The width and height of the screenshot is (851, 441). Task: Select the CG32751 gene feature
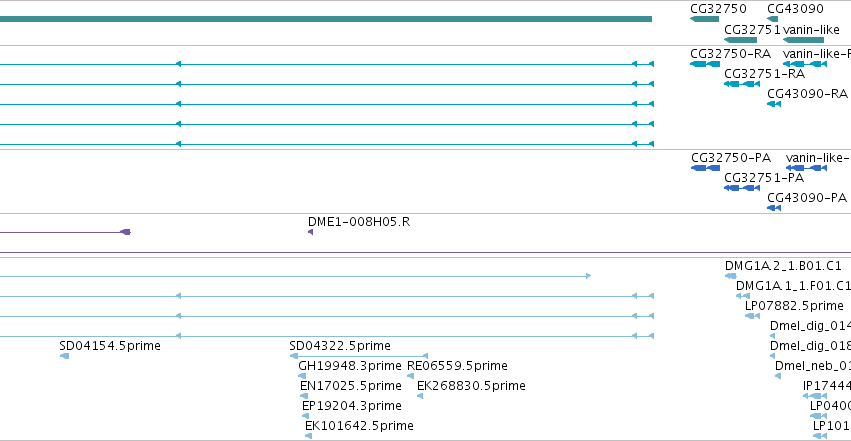740,40
